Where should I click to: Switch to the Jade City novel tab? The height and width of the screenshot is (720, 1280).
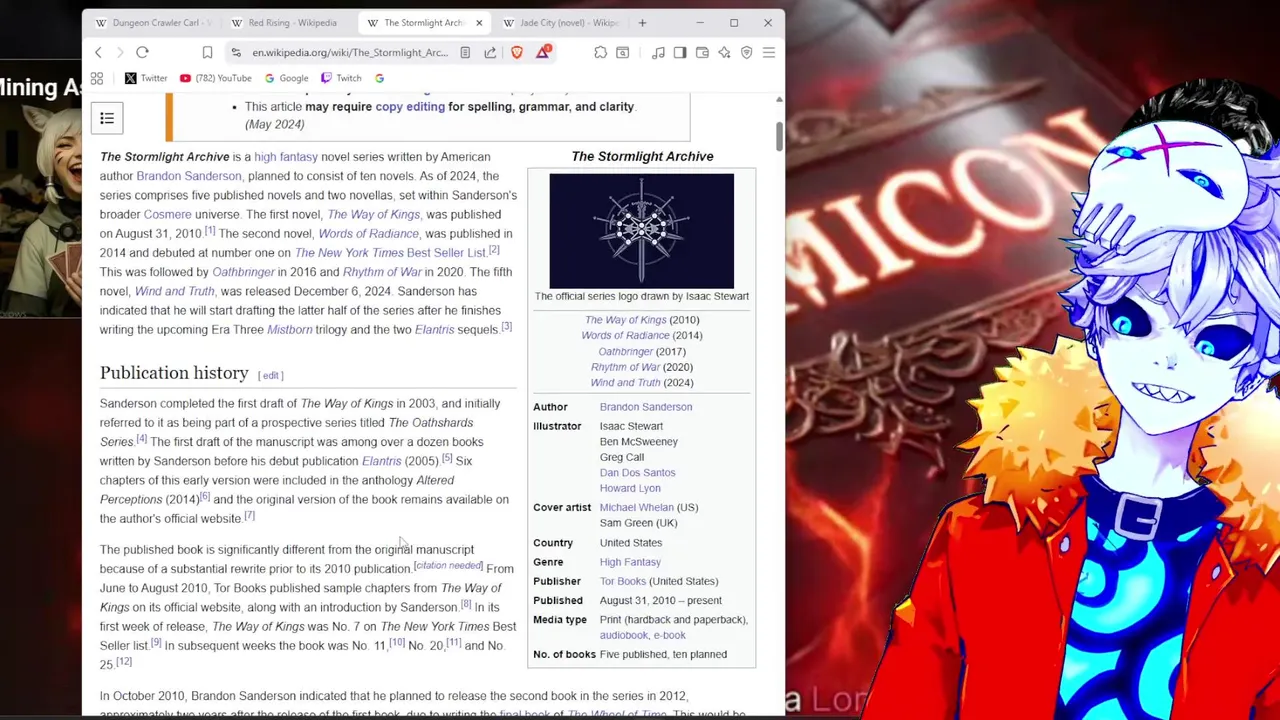563,22
